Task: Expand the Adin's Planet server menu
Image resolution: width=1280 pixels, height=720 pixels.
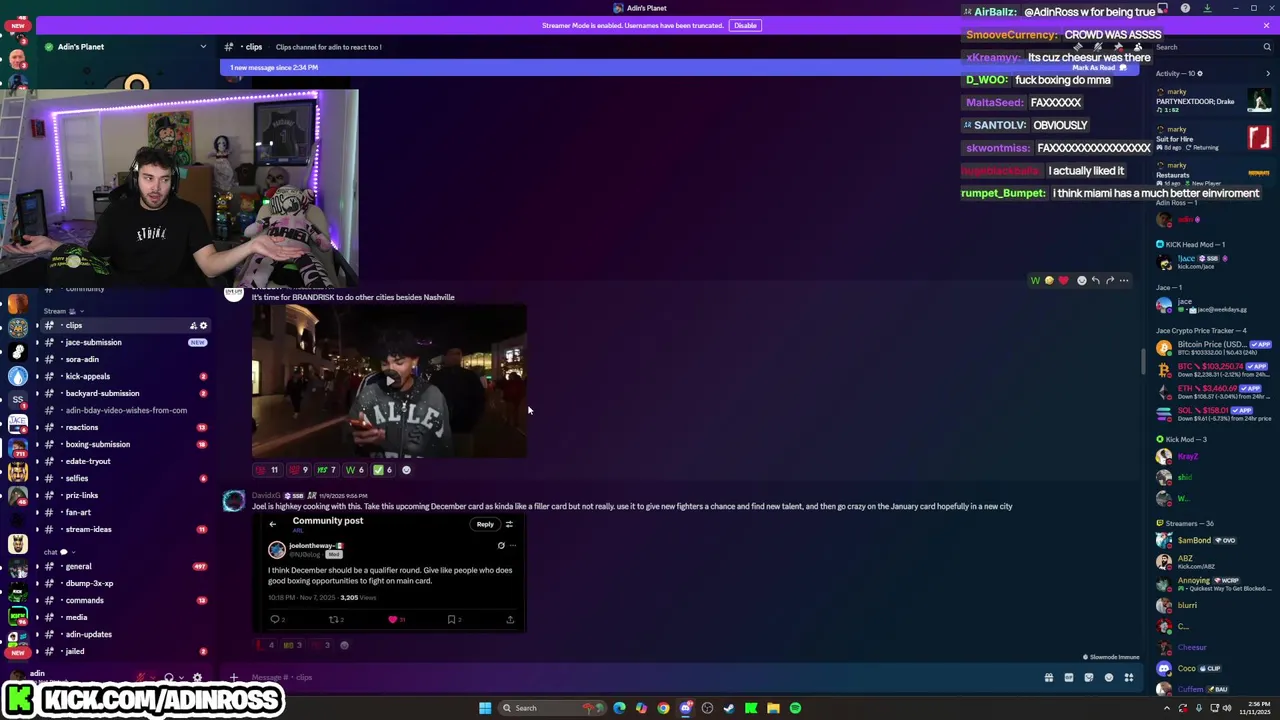Action: tap(203, 47)
